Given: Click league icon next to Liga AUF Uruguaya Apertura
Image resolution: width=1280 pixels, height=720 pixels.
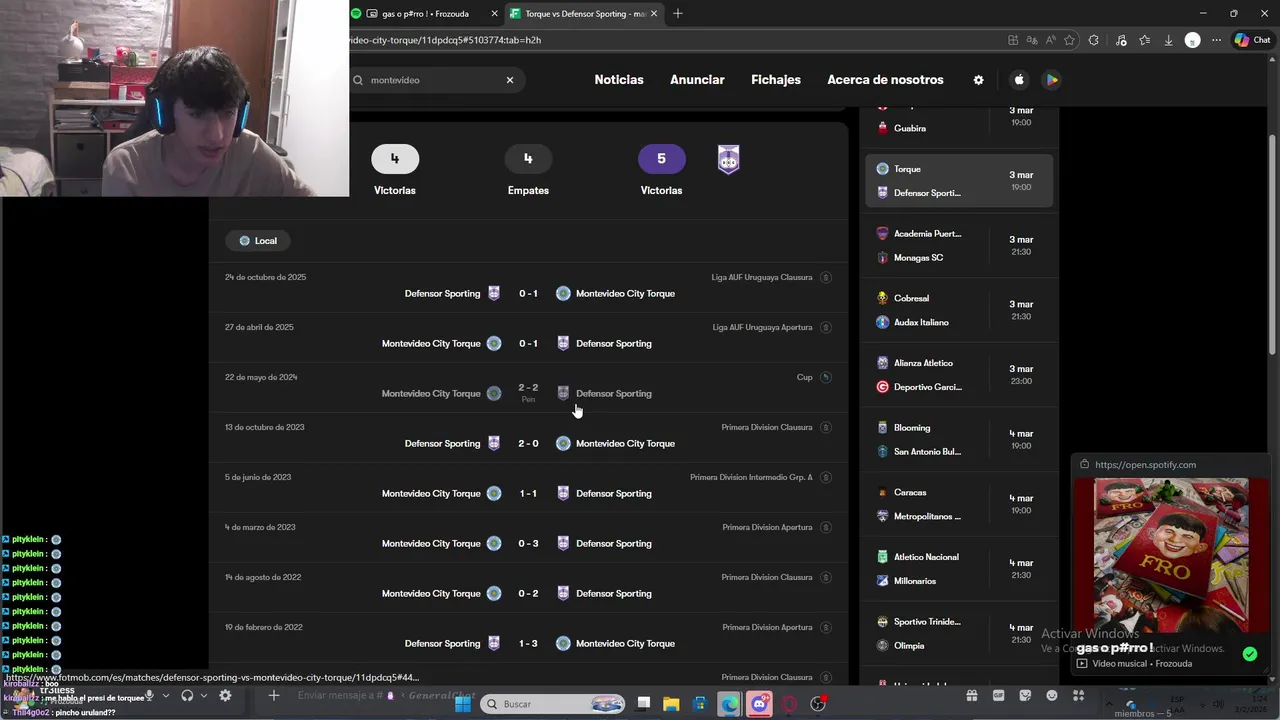Looking at the screenshot, I should coord(825,327).
